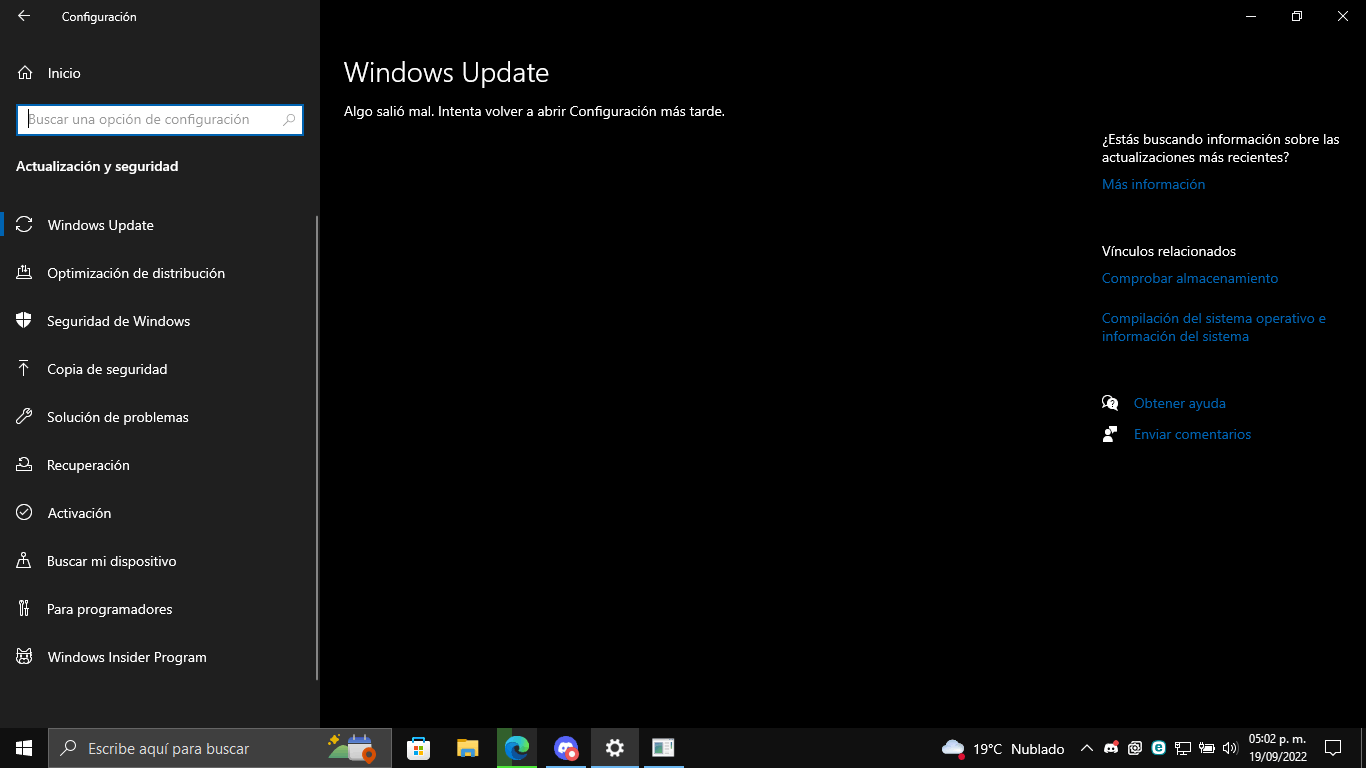Select Windows Update in the sidebar
1366x768 pixels.
[x=160, y=225]
